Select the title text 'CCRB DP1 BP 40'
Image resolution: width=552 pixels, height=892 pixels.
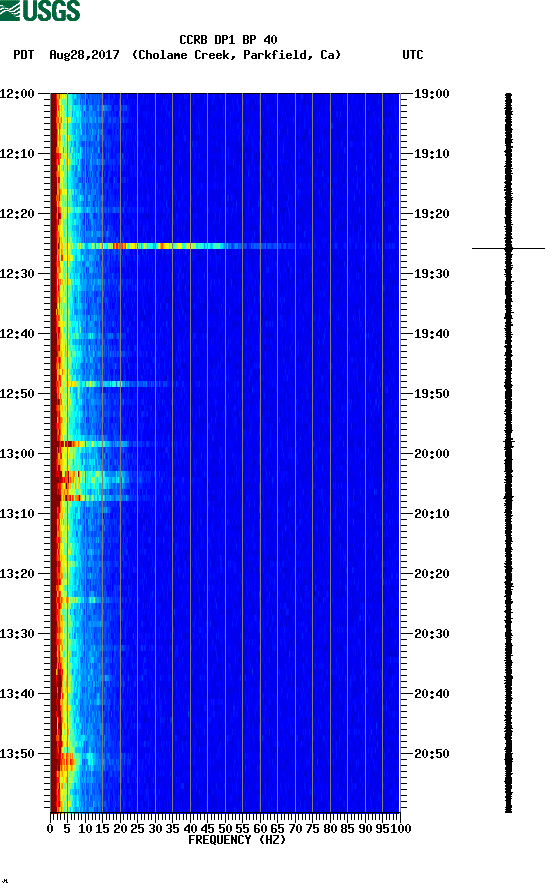click(x=228, y=40)
